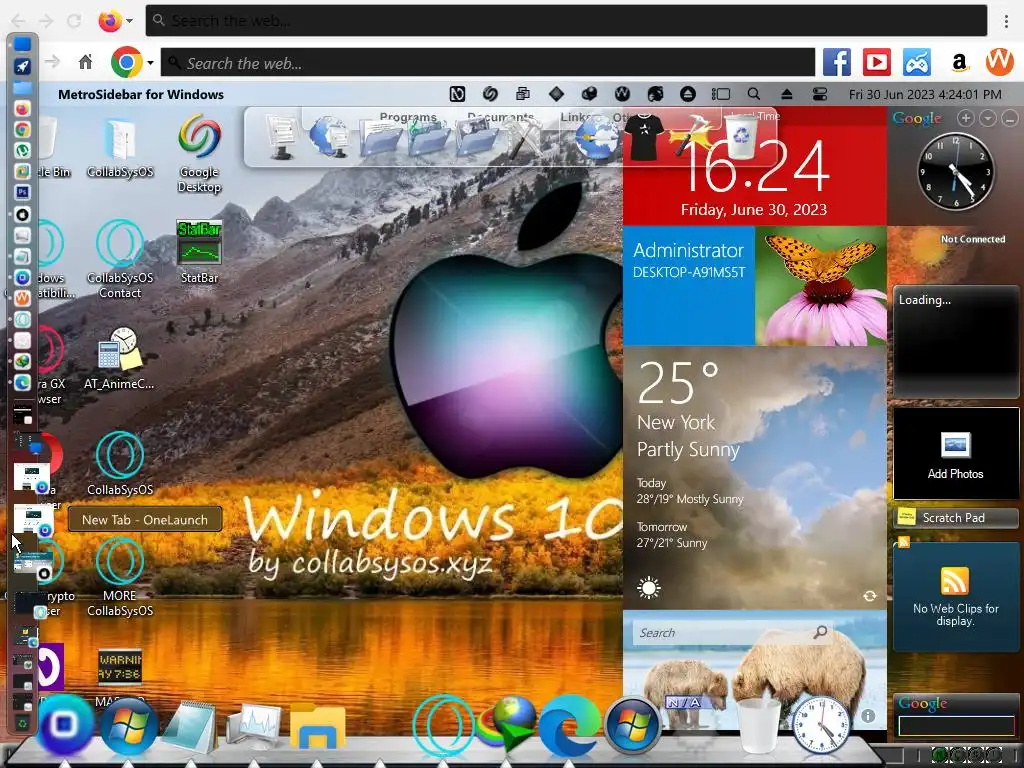Click the date and time in the menu bar

tap(925, 94)
